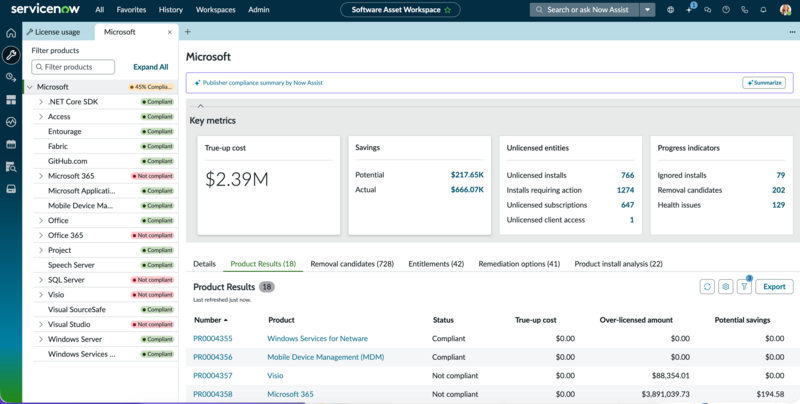
Task: Open the search dropdown arrow
Action: tap(647, 10)
